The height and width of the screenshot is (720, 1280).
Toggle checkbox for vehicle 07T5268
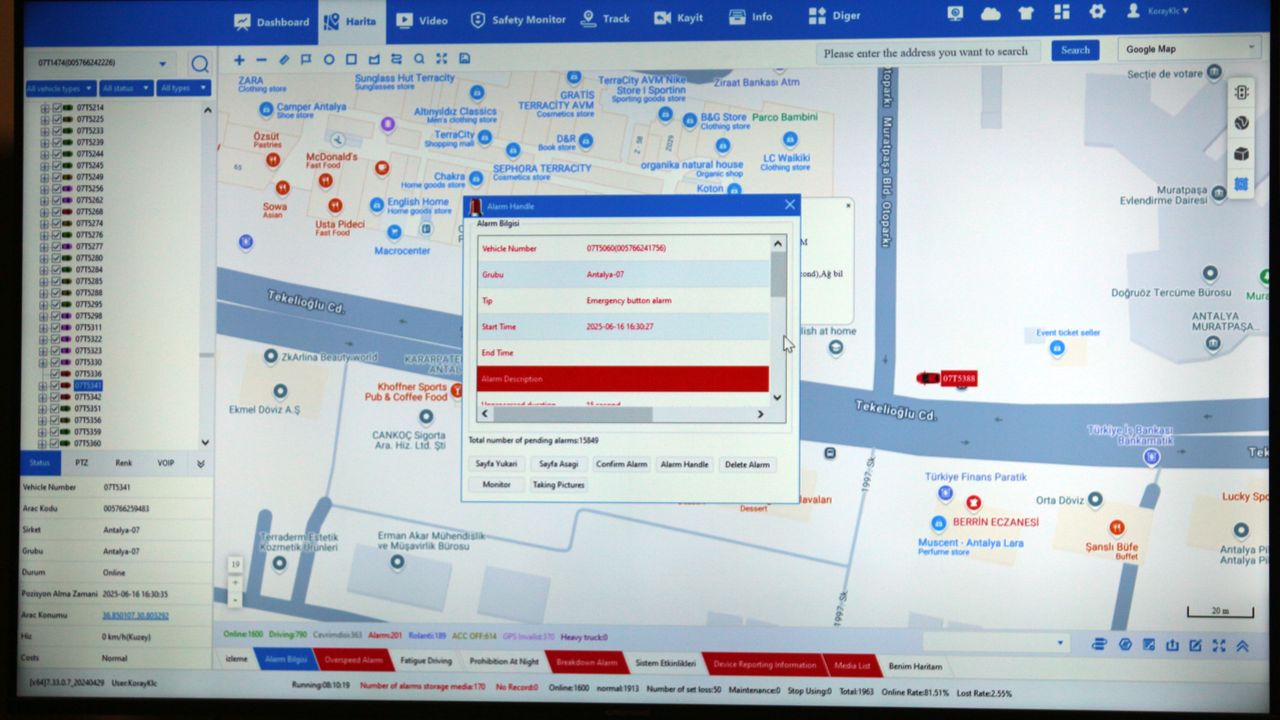(x=56, y=212)
